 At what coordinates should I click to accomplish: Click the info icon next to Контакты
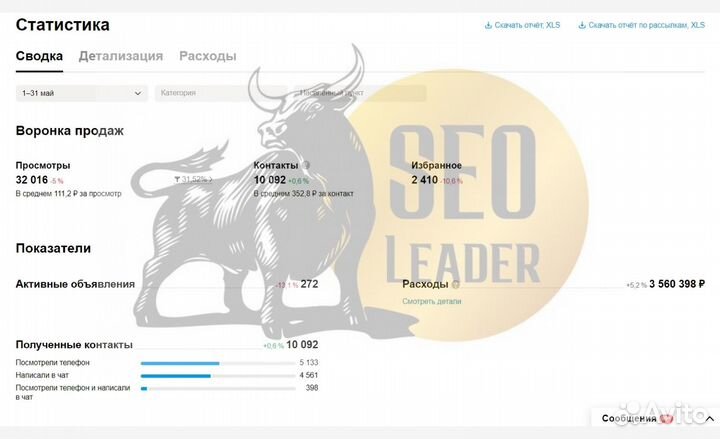306,165
